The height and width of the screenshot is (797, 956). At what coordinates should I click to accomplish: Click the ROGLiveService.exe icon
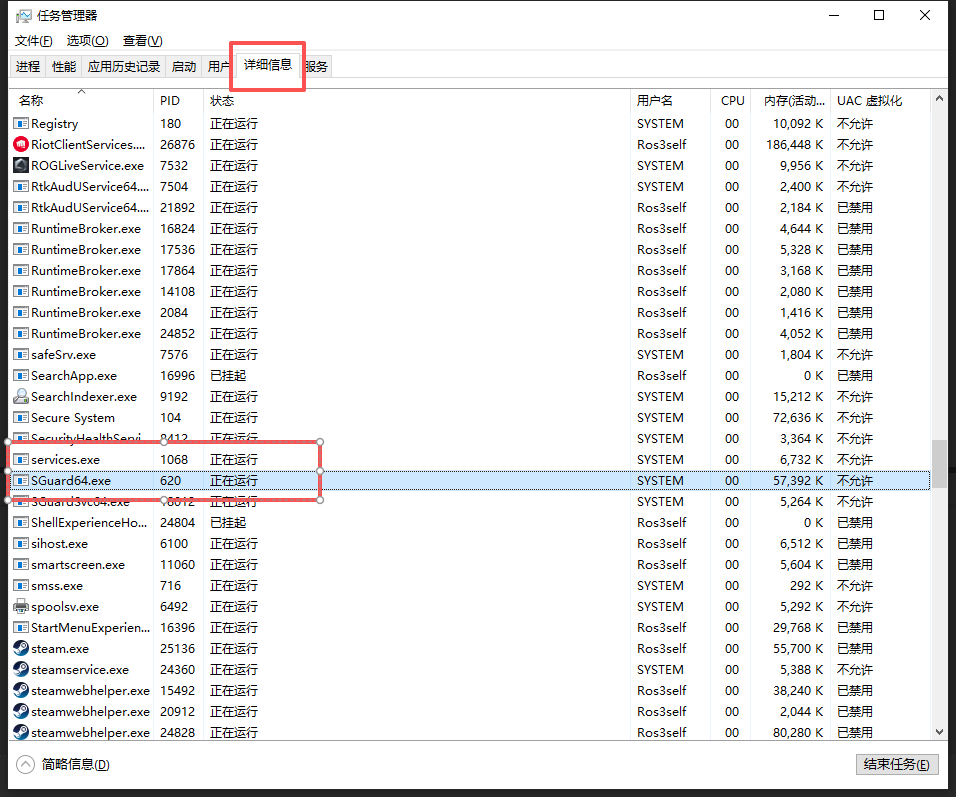(x=21, y=166)
